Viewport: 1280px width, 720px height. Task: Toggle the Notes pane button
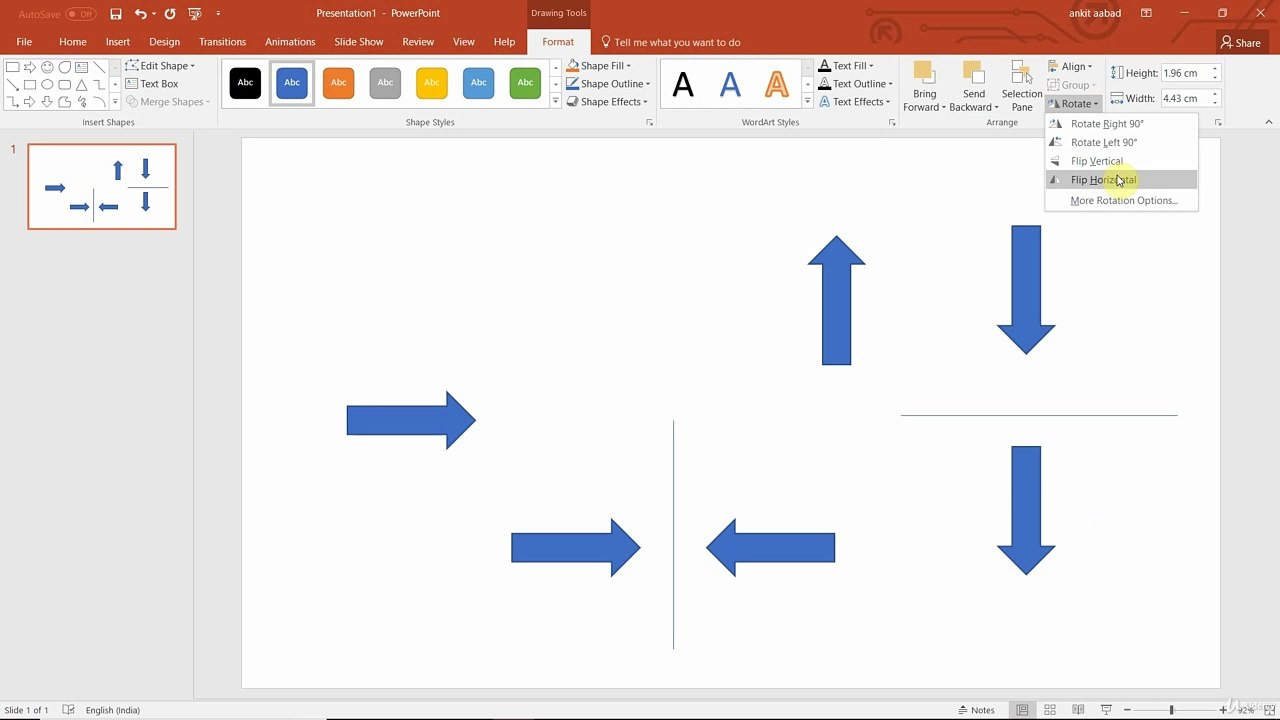click(x=975, y=710)
